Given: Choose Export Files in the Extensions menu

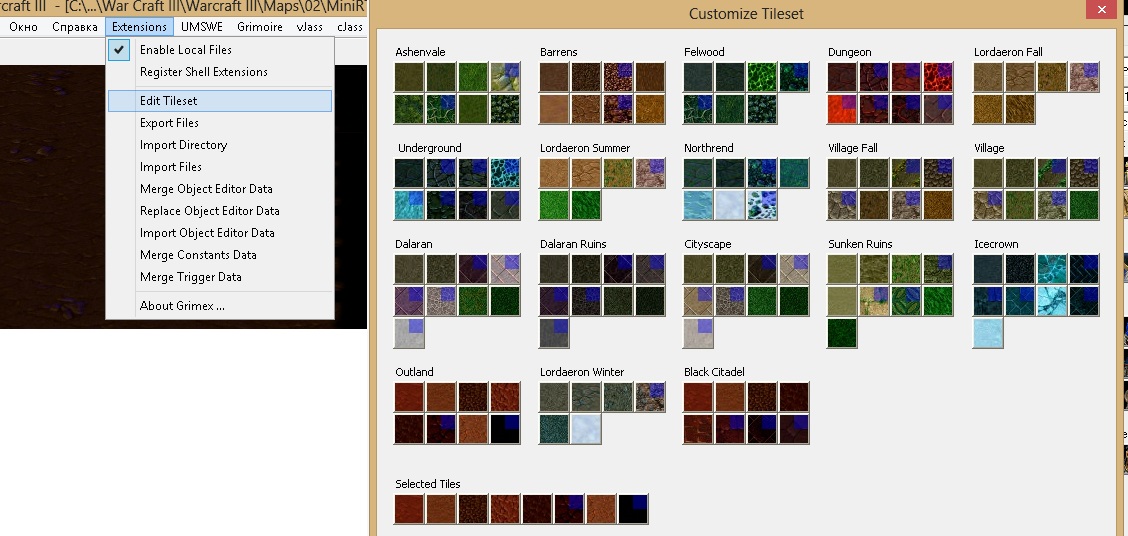Looking at the screenshot, I should (220, 123).
